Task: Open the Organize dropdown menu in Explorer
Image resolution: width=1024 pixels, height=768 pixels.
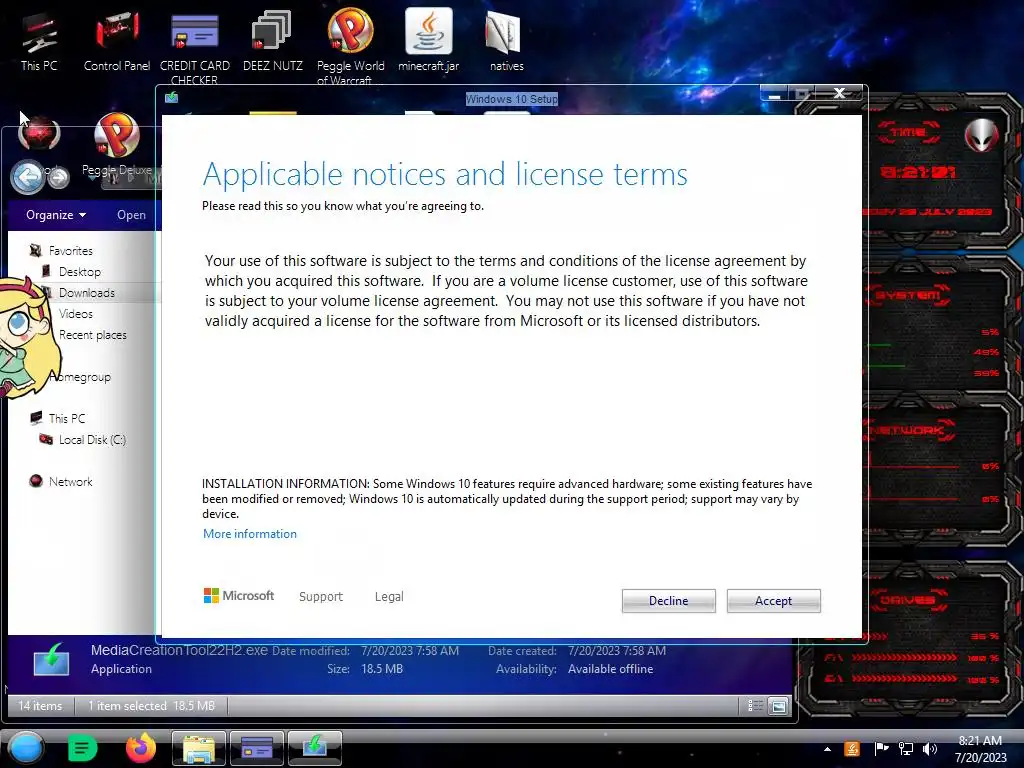Action: tap(56, 215)
